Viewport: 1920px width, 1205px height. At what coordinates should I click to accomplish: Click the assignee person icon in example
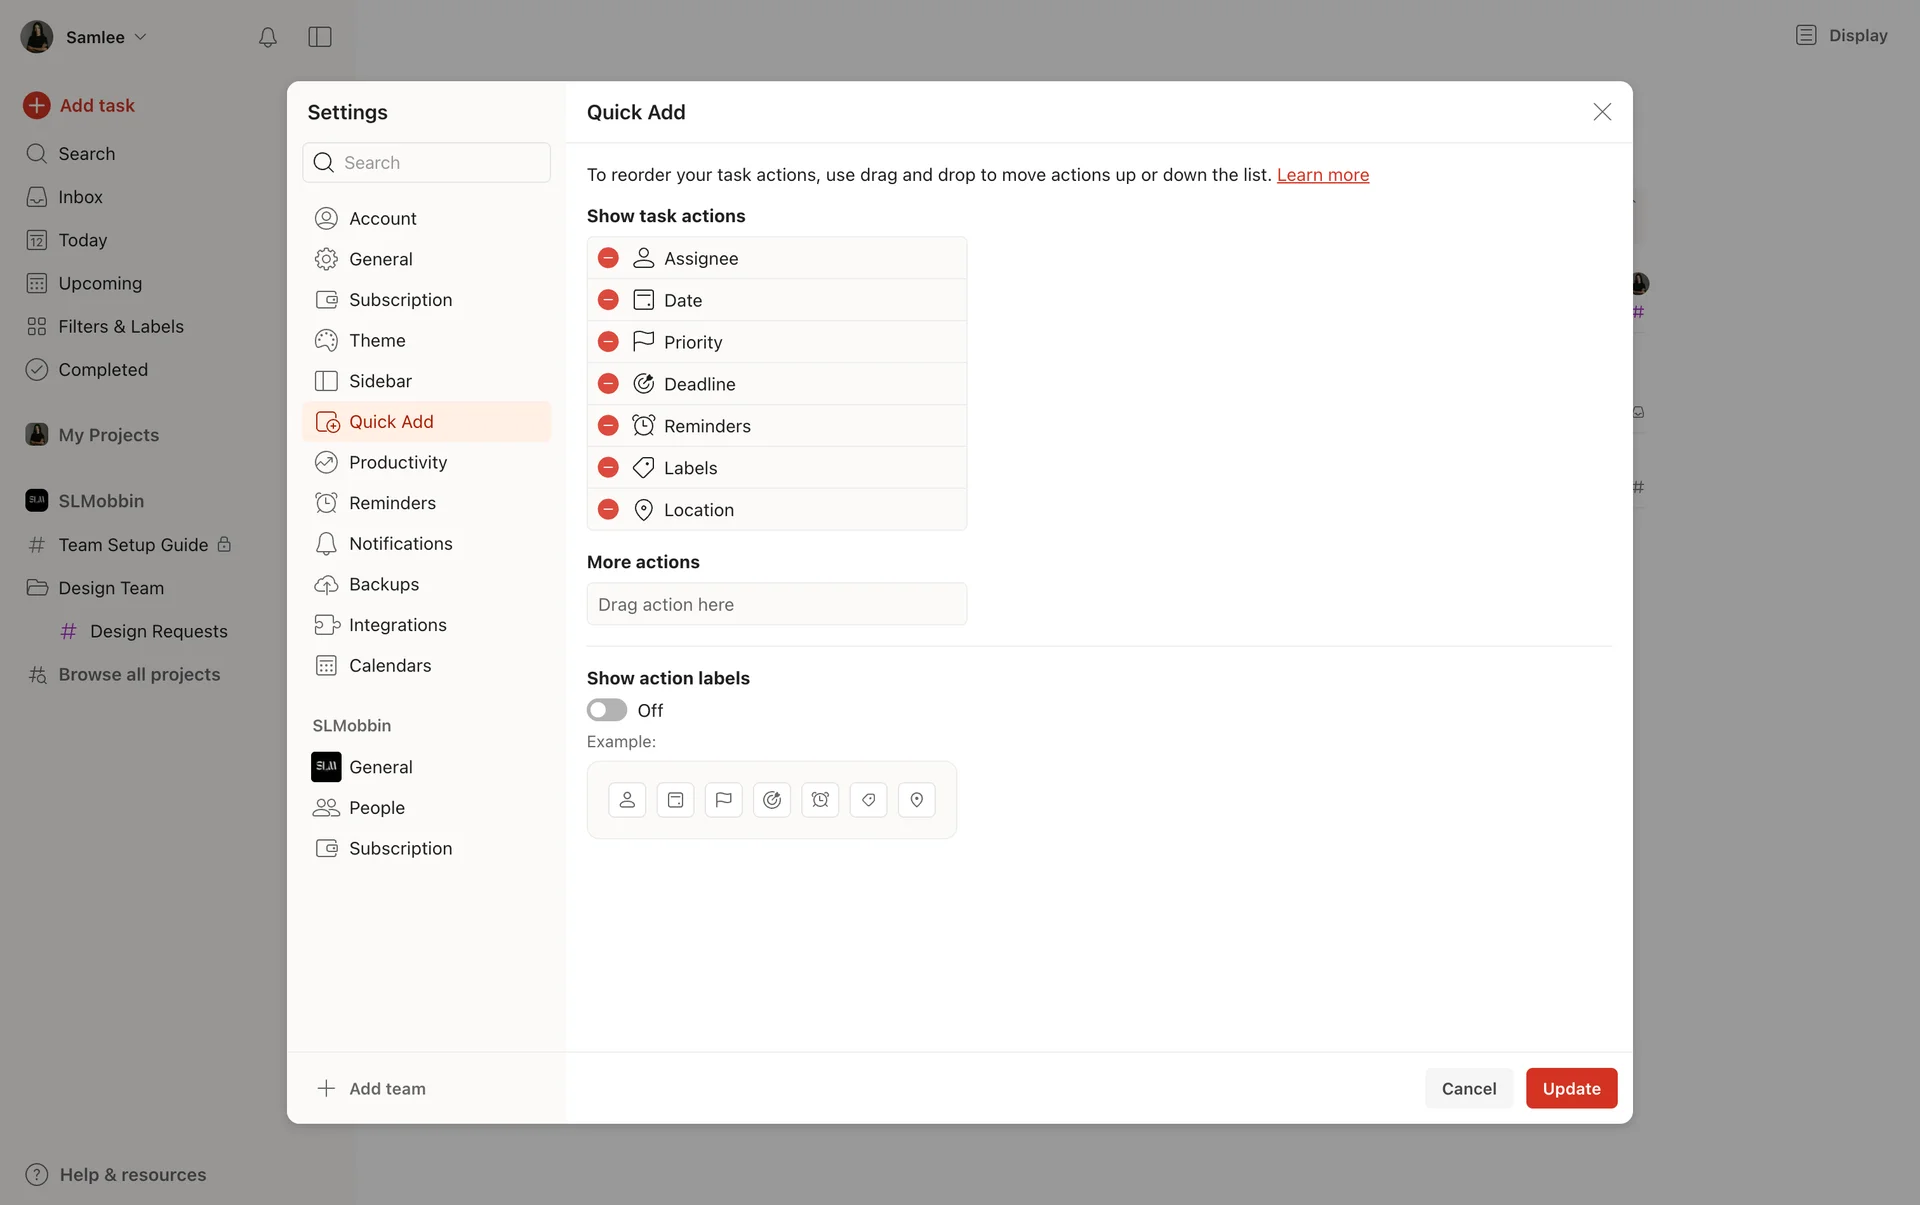coord(627,800)
